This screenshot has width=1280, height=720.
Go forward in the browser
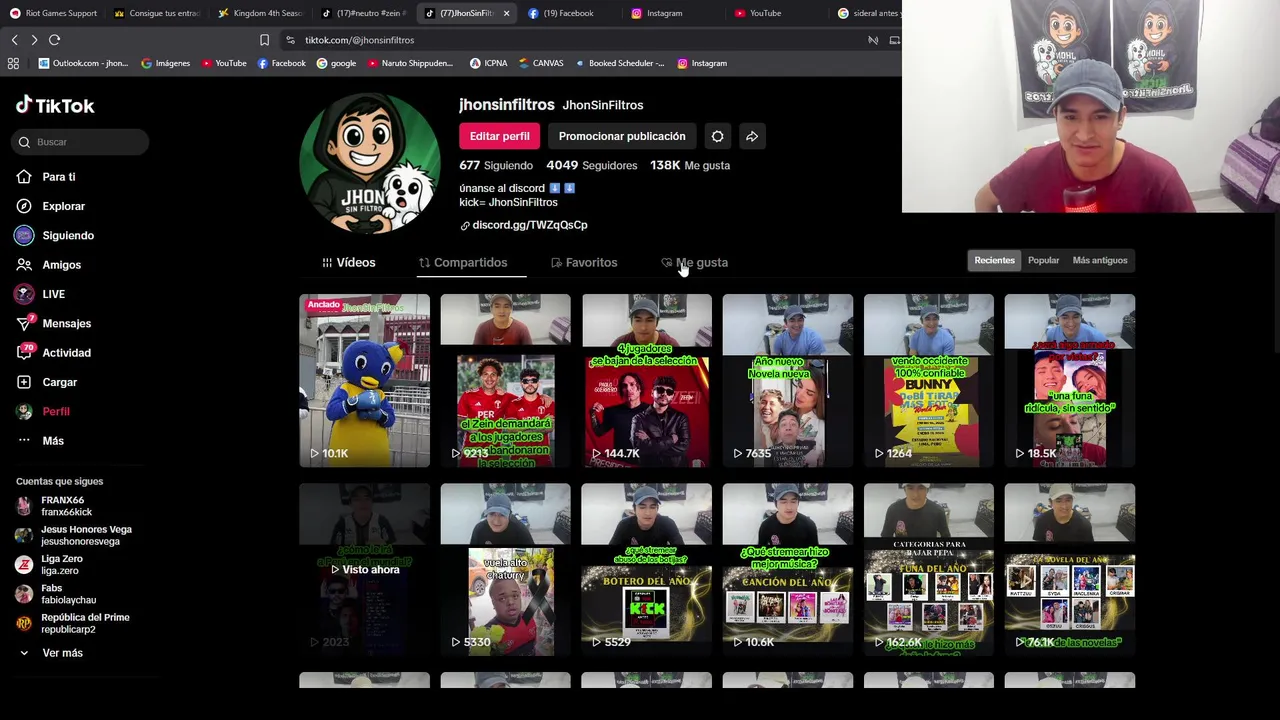(x=34, y=40)
